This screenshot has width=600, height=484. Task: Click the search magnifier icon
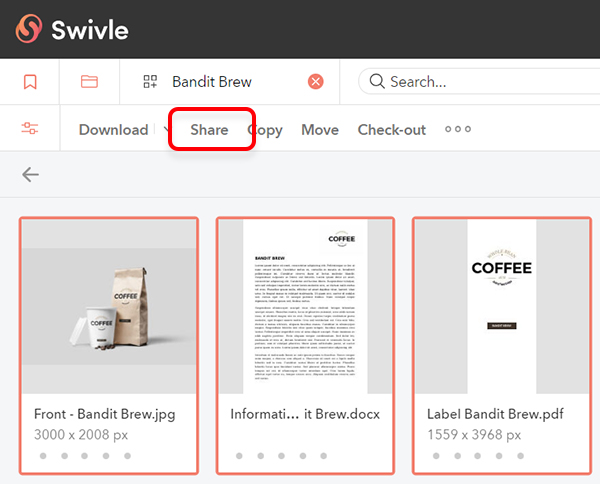tap(377, 81)
